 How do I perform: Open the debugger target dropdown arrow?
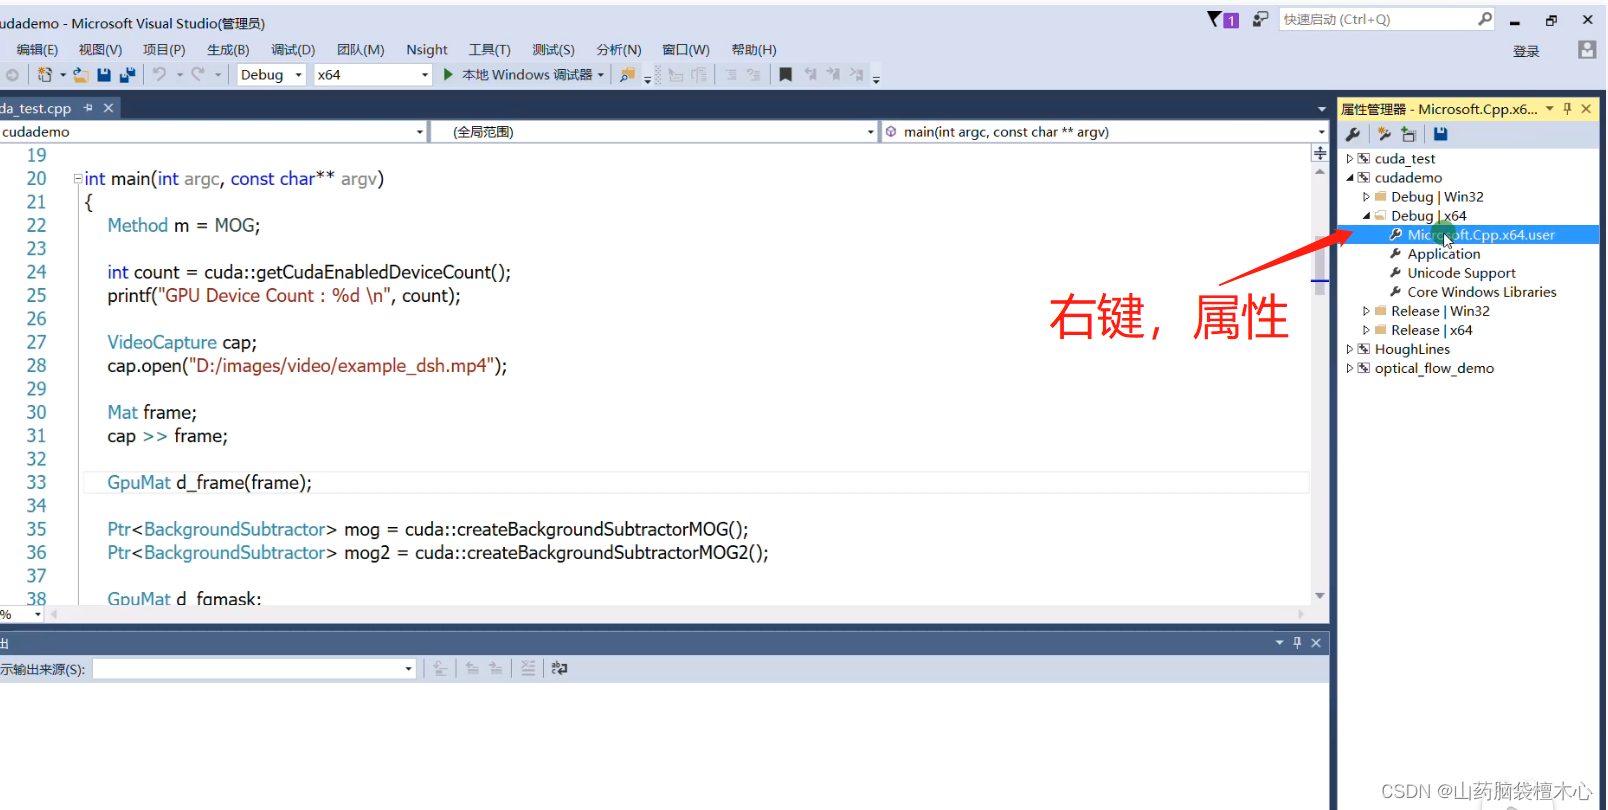point(601,75)
